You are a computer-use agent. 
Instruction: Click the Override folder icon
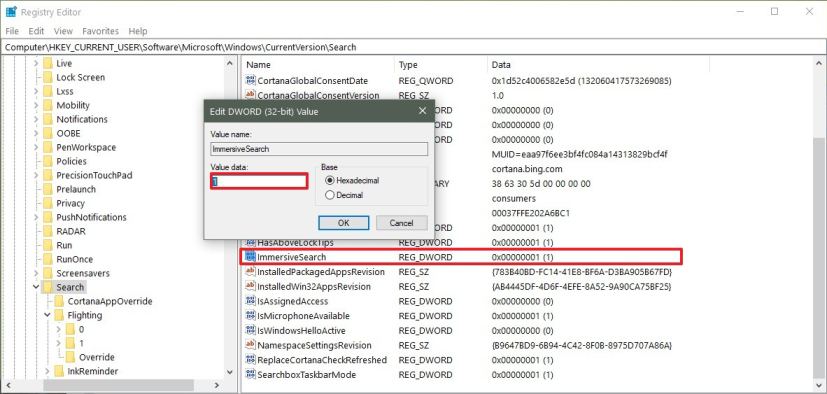(x=70, y=357)
